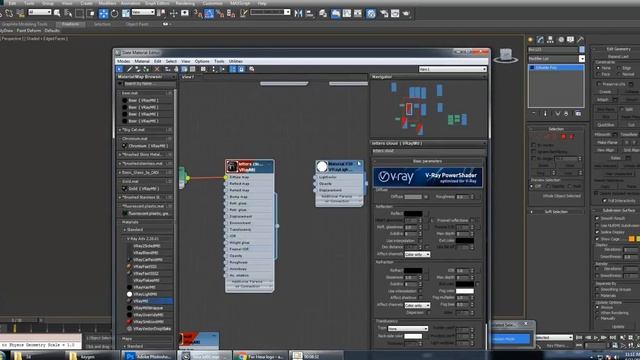This screenshot has width=640, height=360.
Task: Open the Edit menu in Slate Material Editor
Action: coord(157,61)
